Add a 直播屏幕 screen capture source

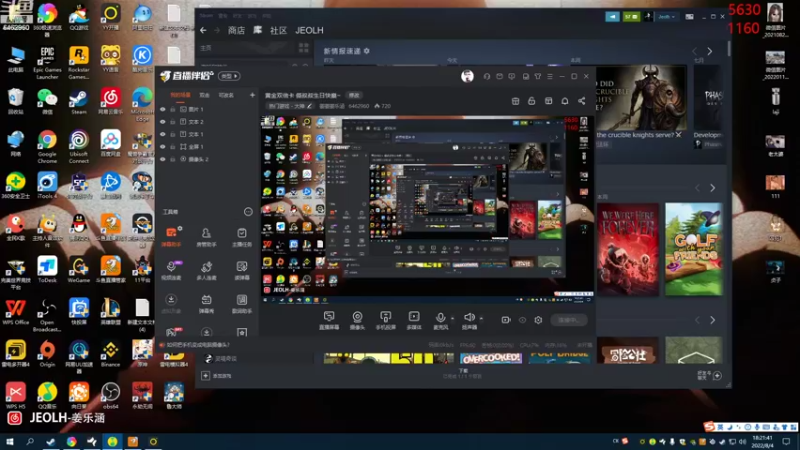click(329, 320)
